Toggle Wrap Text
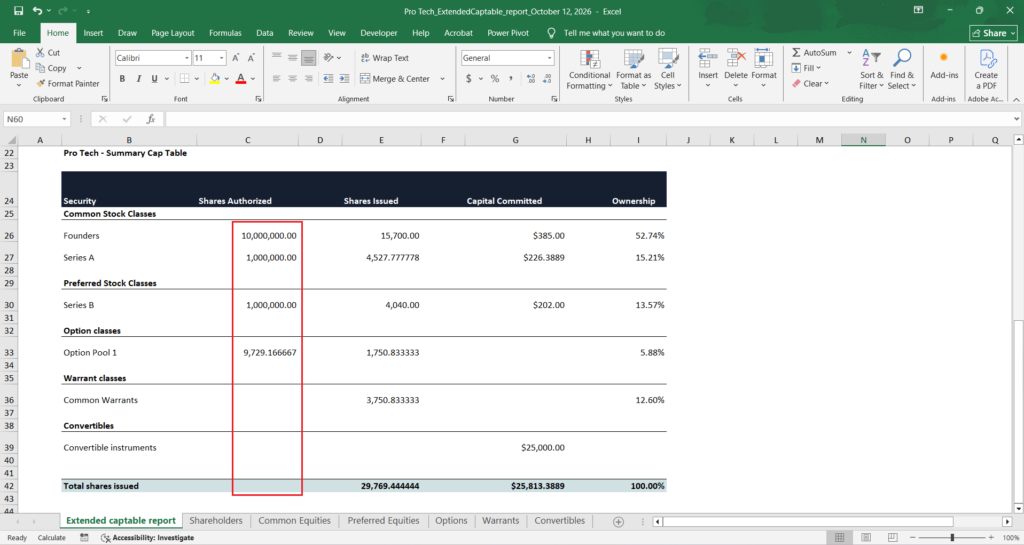The image size is (1024, 545). pyautogui.click(x=385, y=58)
